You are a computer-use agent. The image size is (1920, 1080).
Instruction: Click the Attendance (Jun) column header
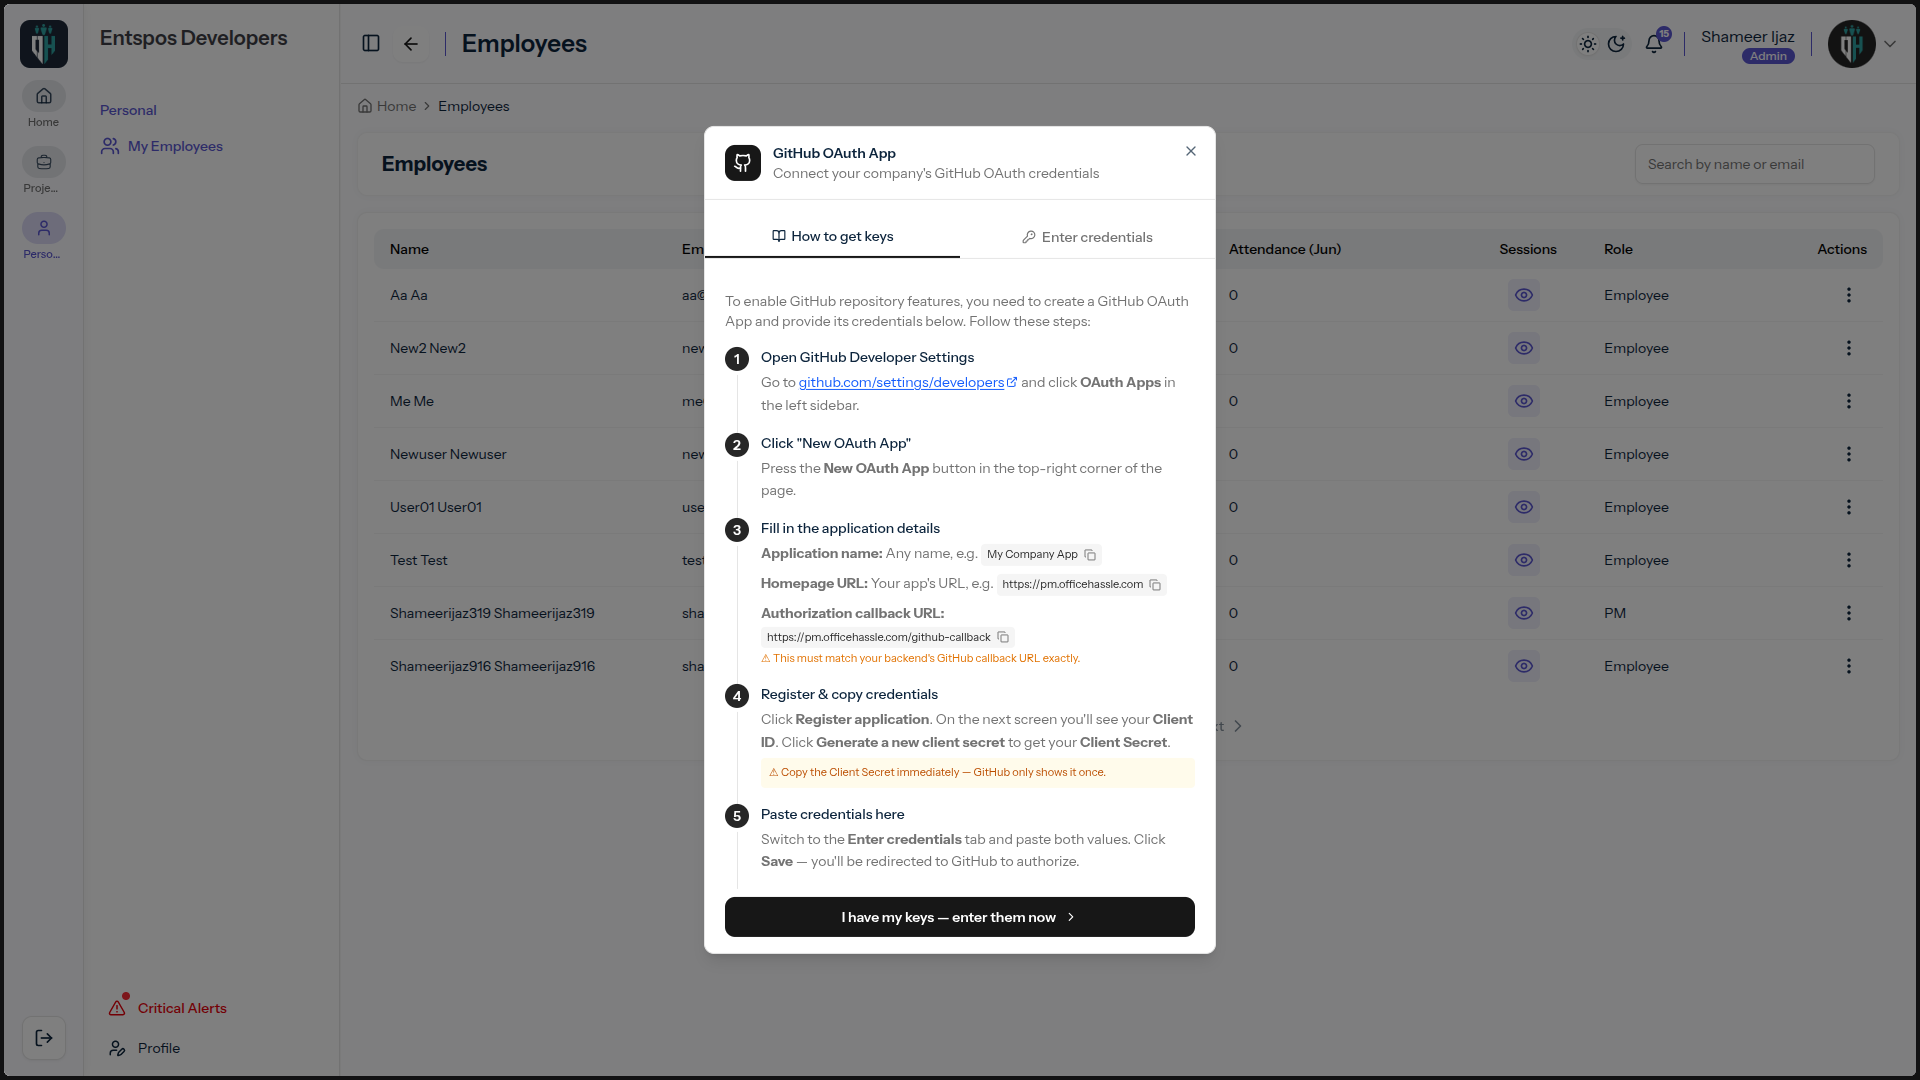(x=1285, y=249)
